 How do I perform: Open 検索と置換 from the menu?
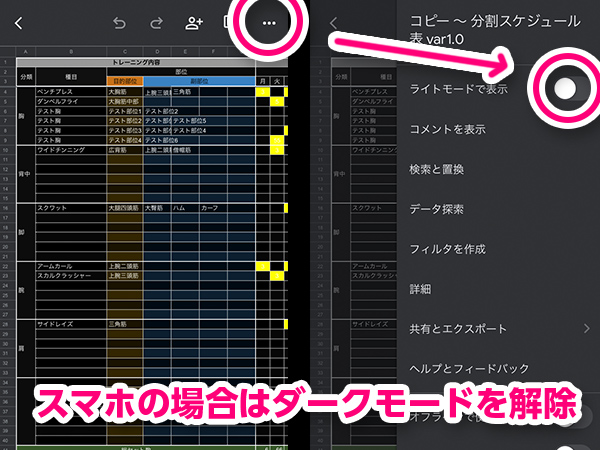coord(437,169)
